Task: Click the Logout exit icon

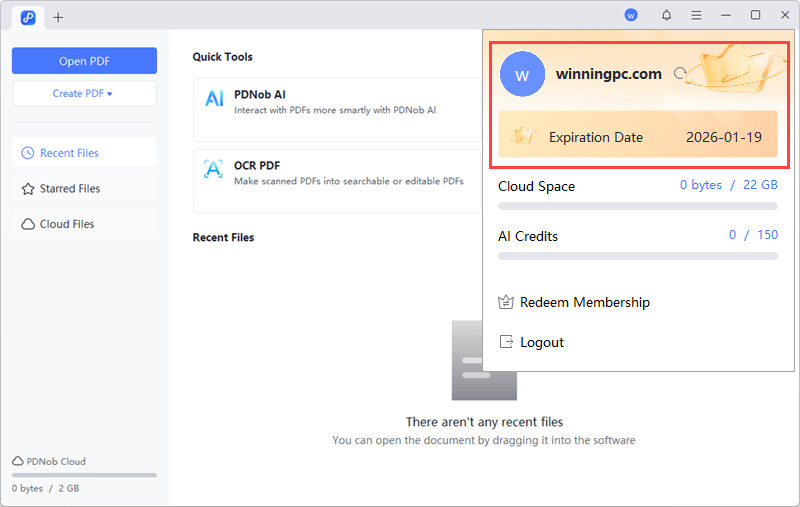Action: pyautogui.click(x=506, y=342)
